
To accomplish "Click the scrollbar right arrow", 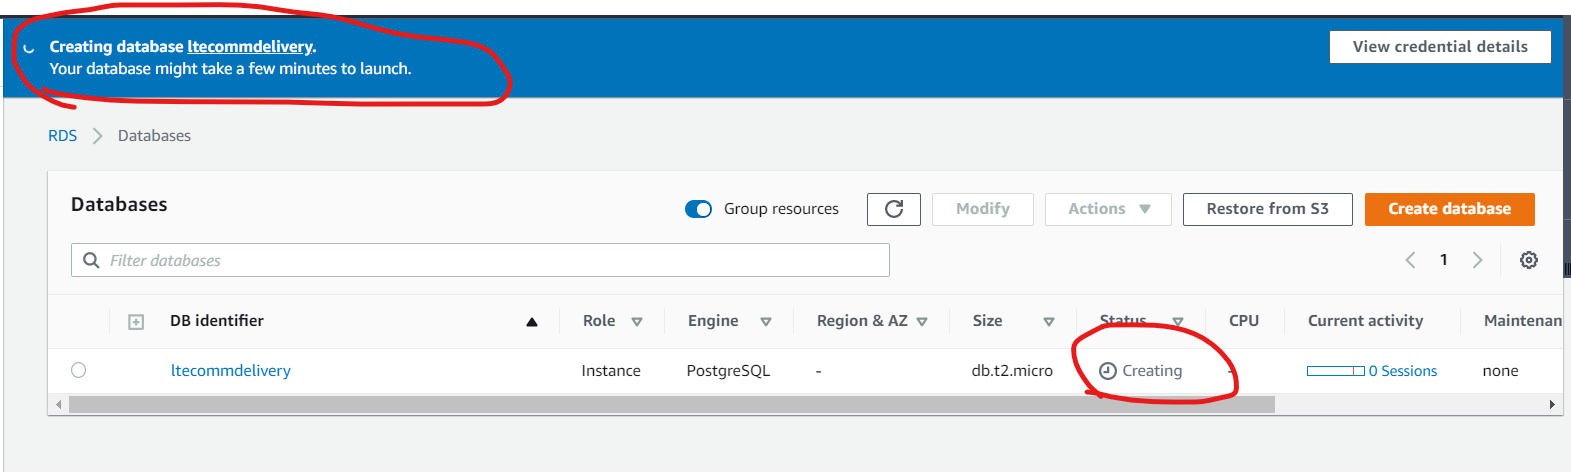I will click(1552, 405).
